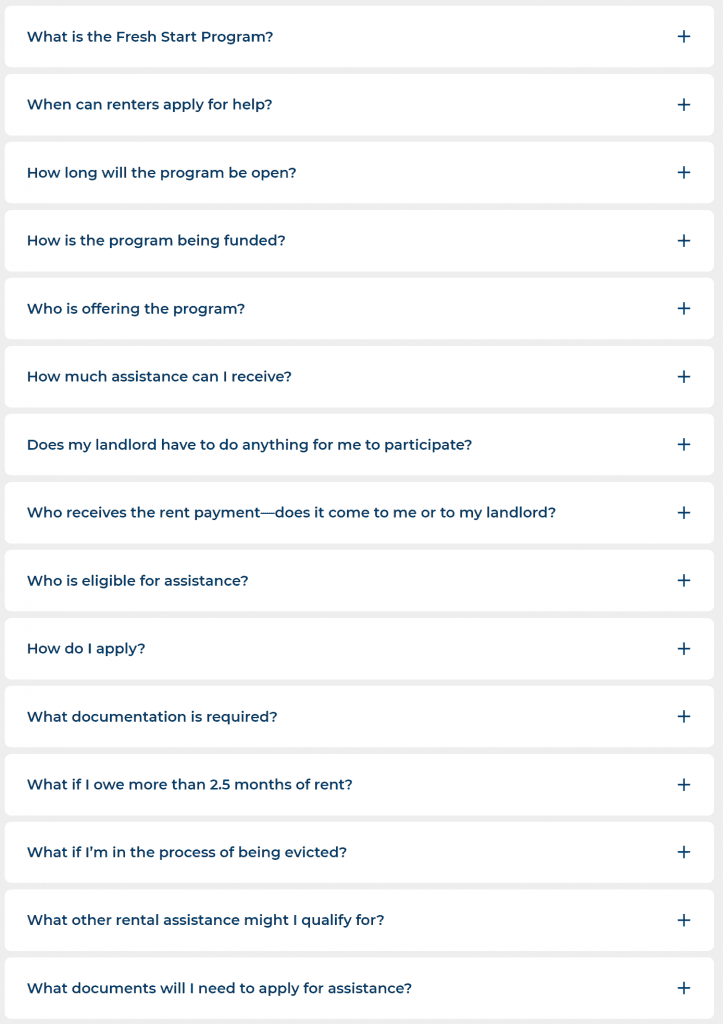The image size is (723, 1024).
Task: Click plus icon next to program open duration
Action: click(684, 173)
